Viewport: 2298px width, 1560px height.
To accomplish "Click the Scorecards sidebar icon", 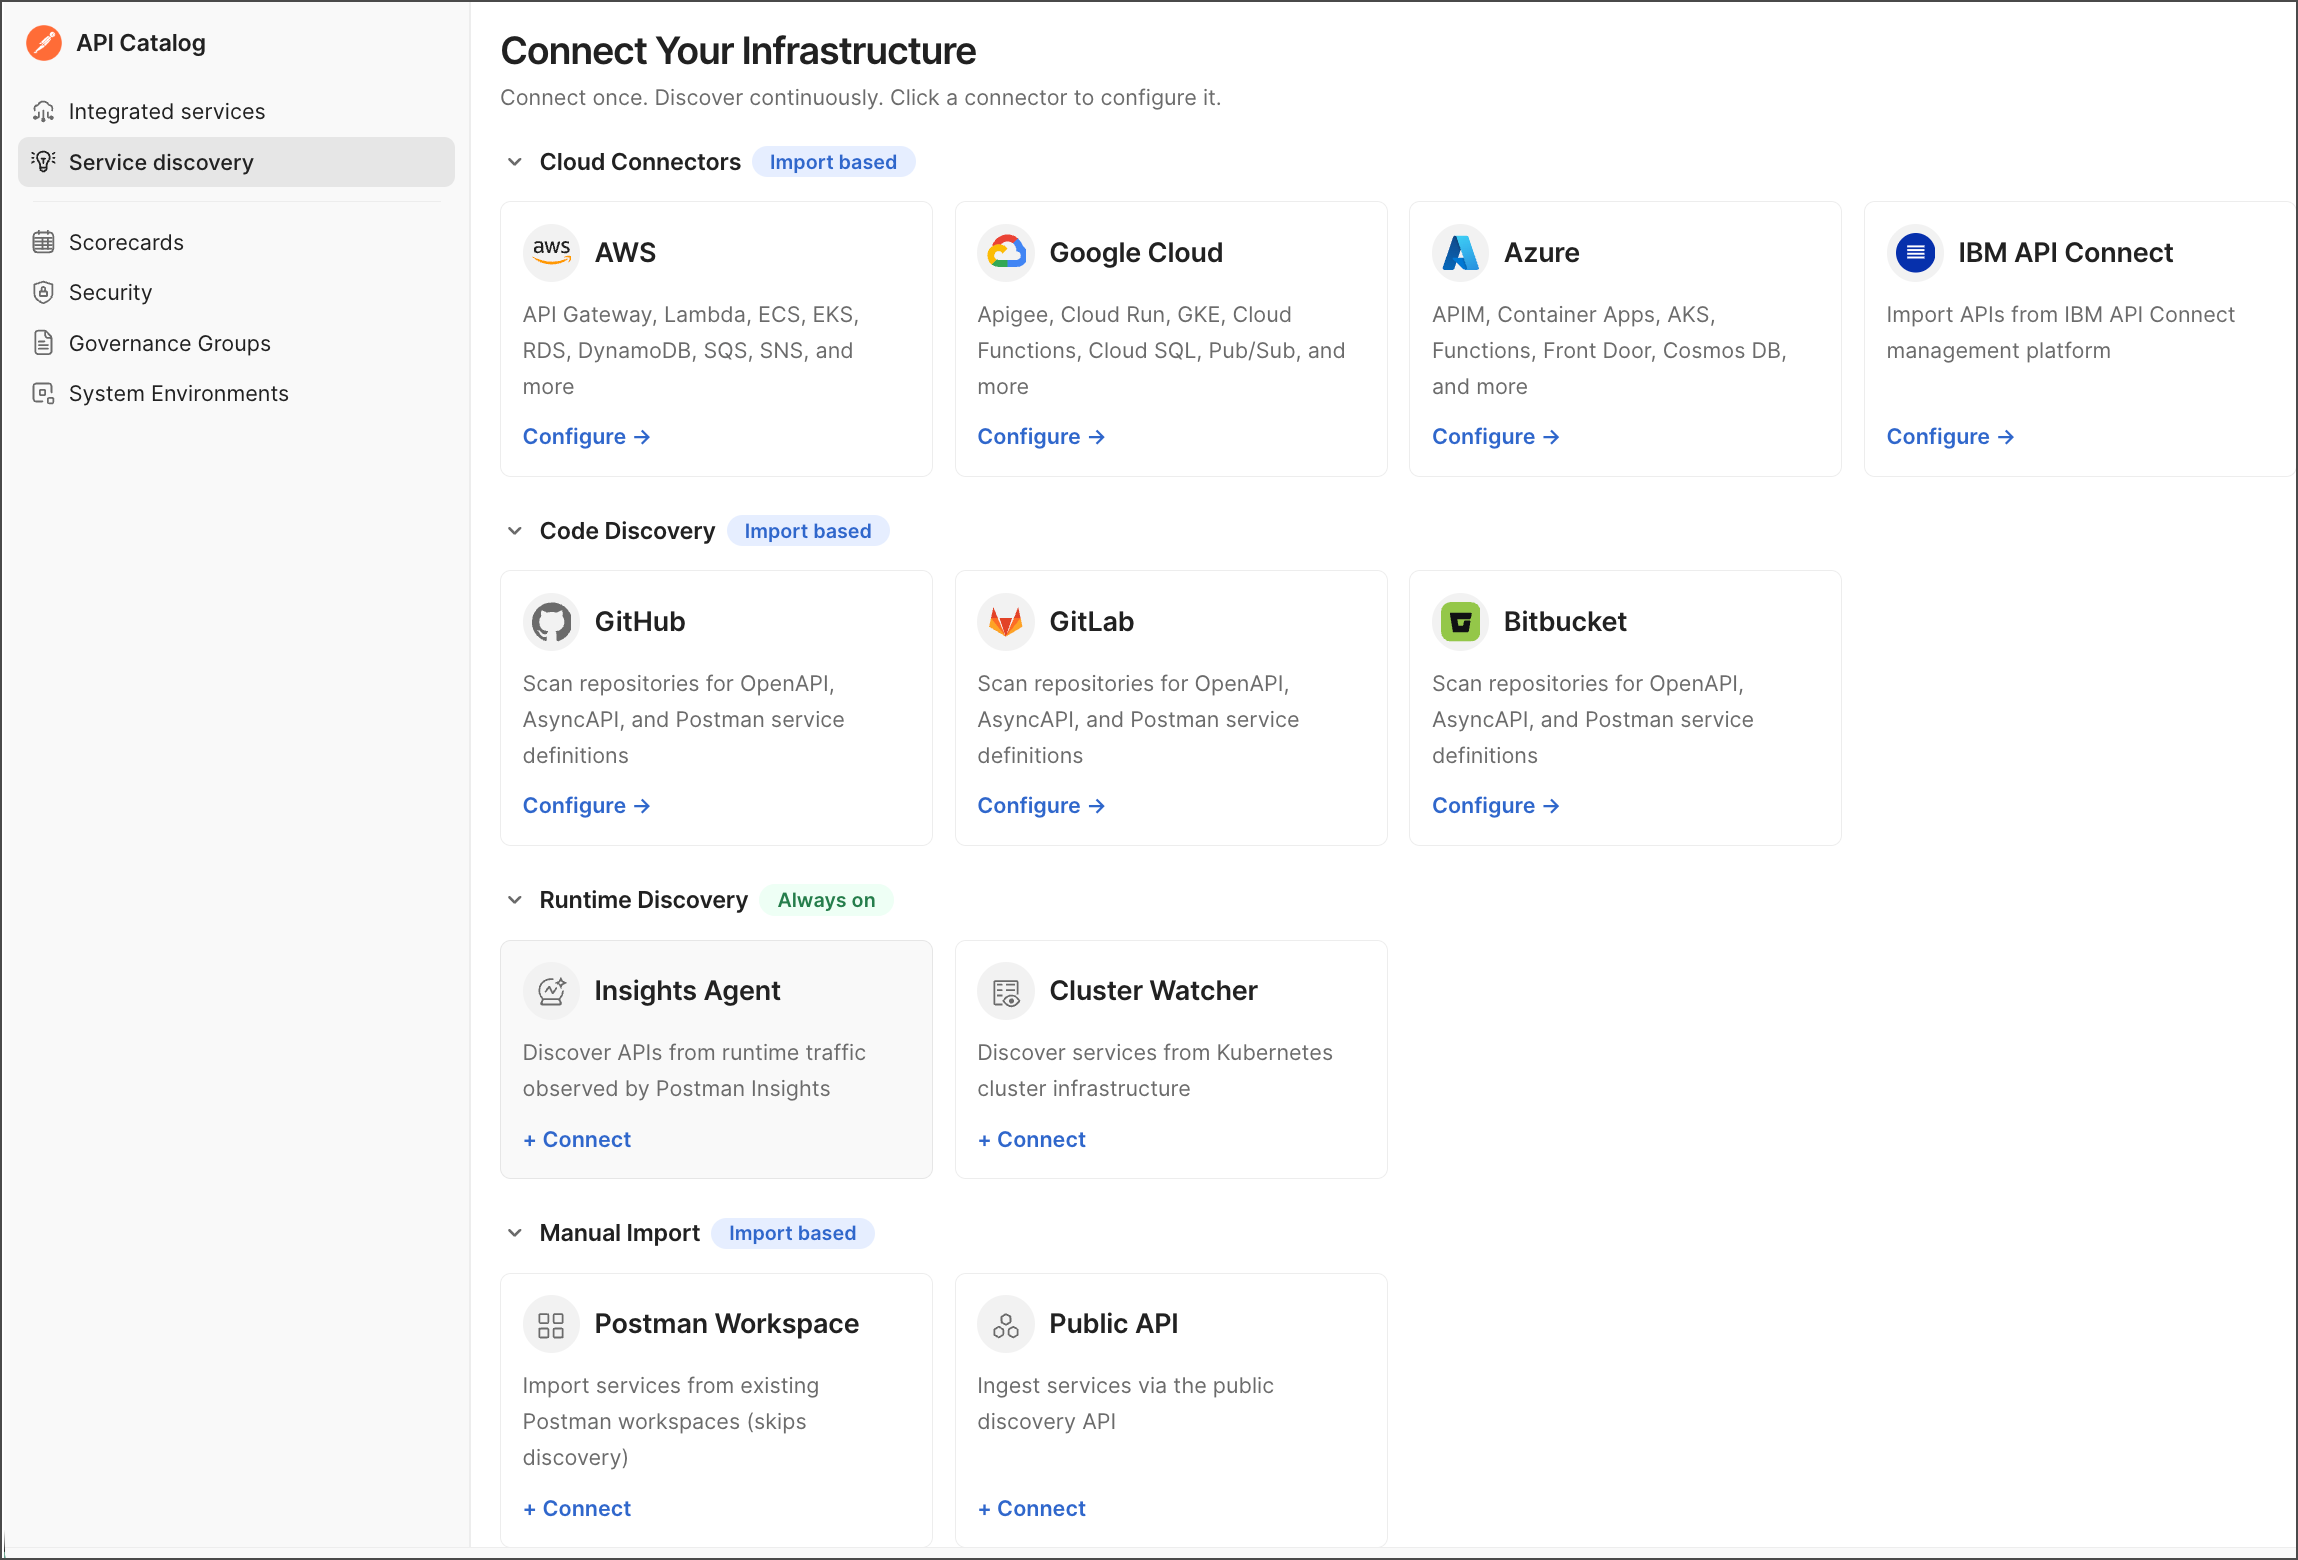I will tap(43, 242).
